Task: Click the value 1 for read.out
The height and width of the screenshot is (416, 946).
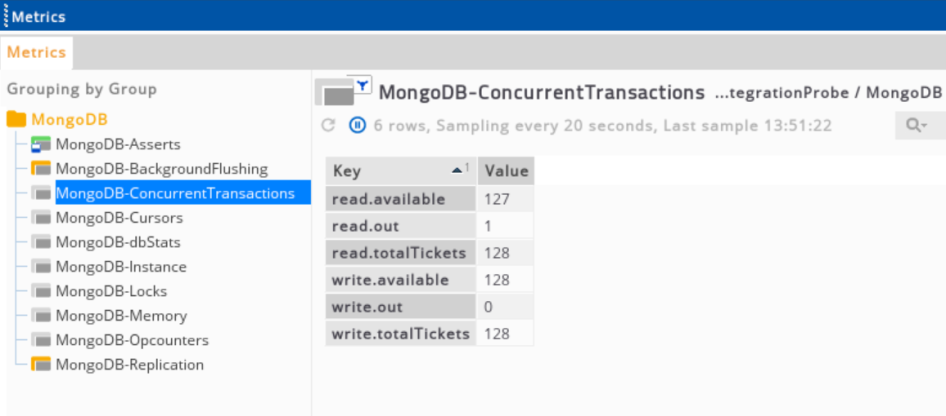Action: tap(506, 226)
